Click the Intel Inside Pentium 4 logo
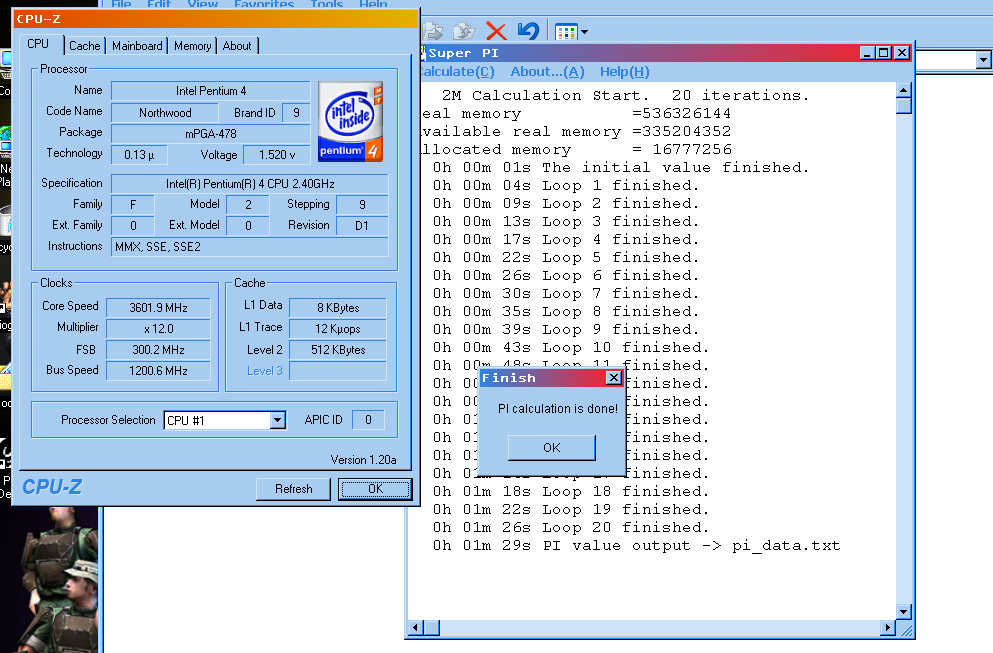 (x=350, y=121)
